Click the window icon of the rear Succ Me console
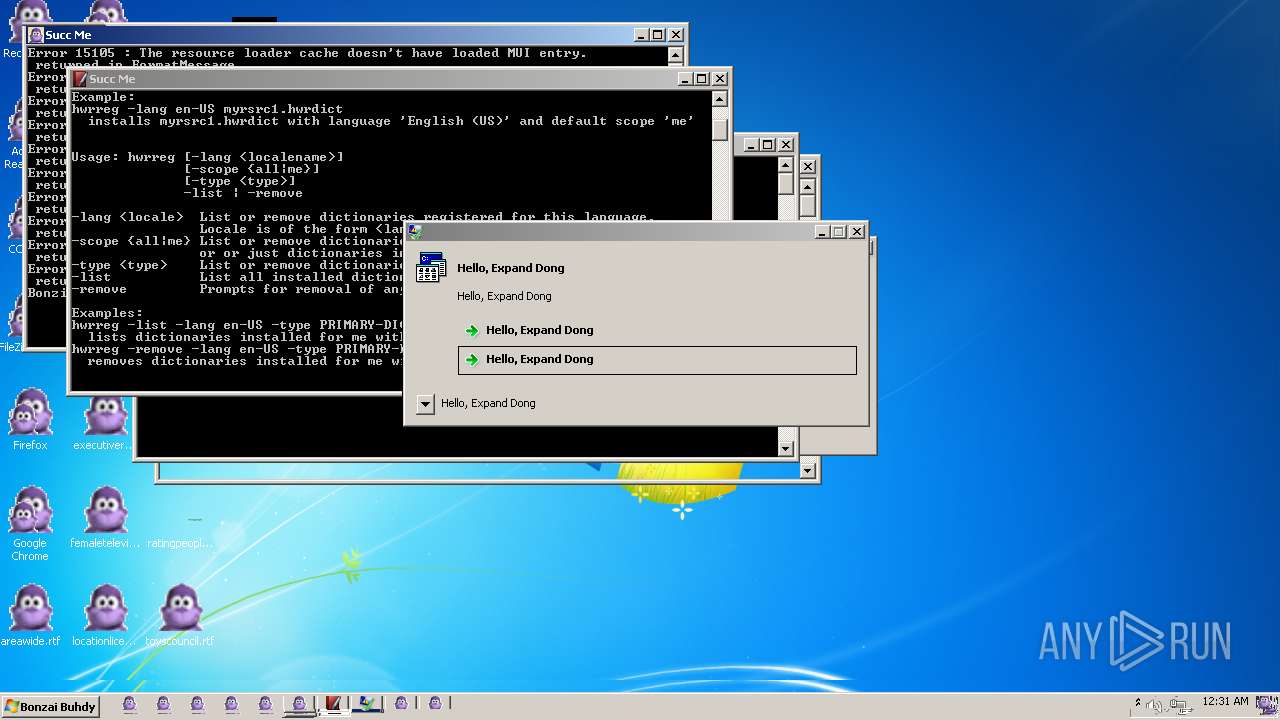This screenshot has height=720, width=1280. click(x=36, y=35)
